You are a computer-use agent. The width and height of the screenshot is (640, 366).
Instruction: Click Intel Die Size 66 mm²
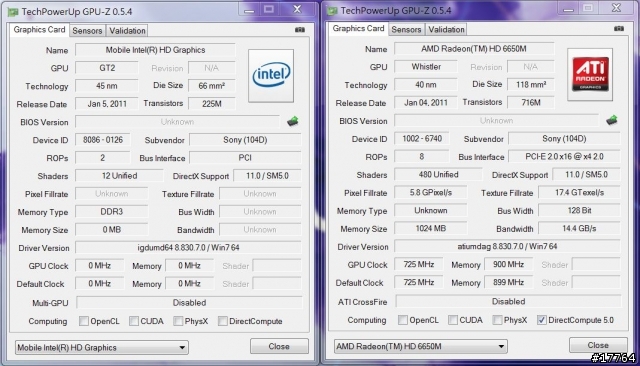(x=212, y=86)
